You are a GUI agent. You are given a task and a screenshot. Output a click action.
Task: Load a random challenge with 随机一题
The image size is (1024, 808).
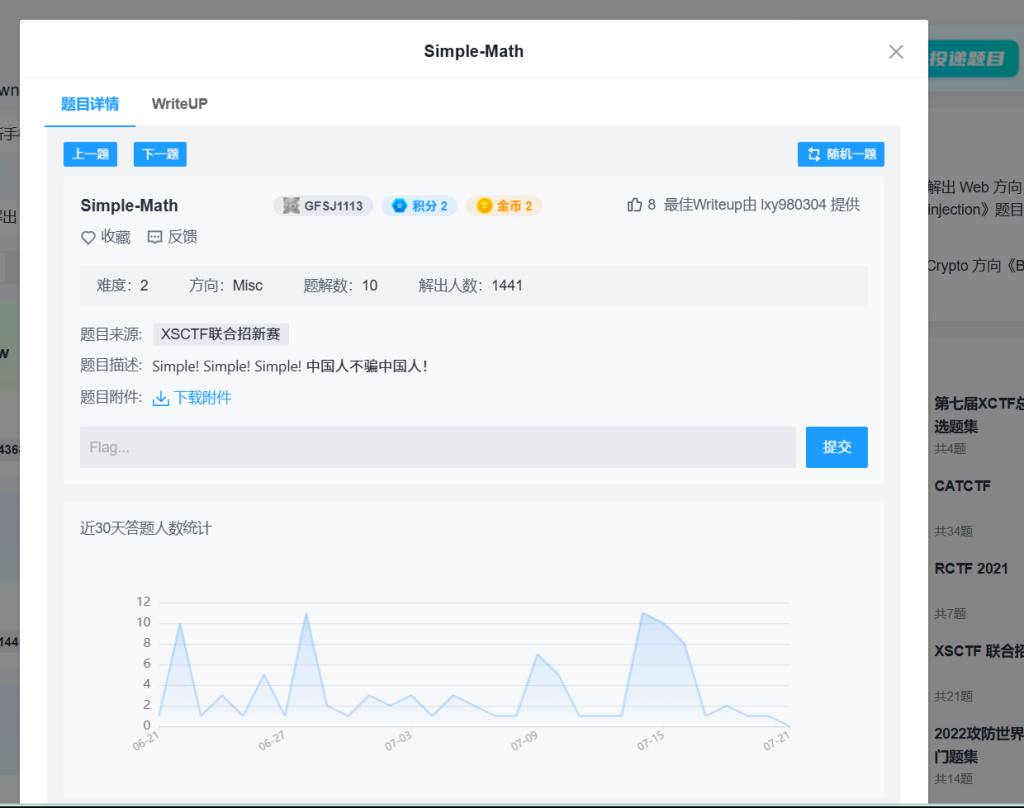tap(841, 154)
